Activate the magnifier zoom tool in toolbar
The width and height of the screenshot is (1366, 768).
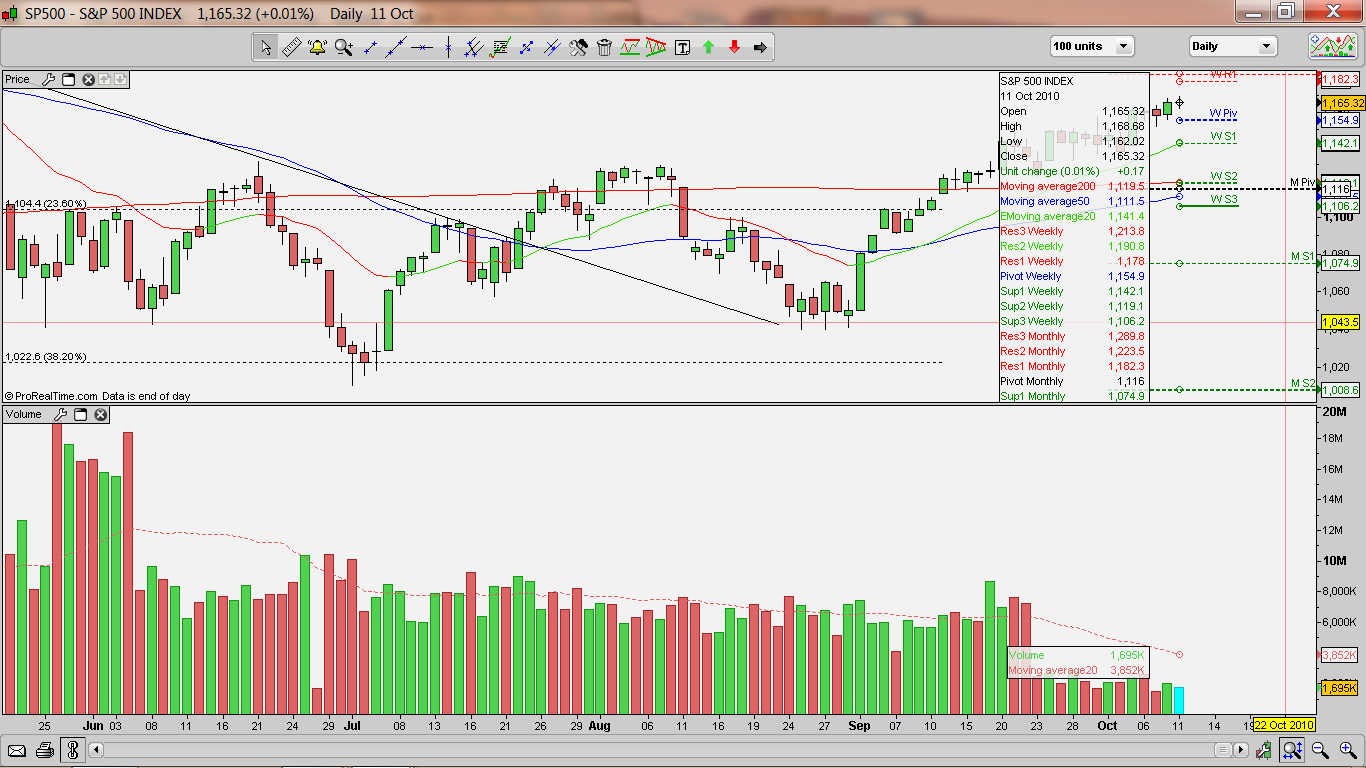point(344,47)
